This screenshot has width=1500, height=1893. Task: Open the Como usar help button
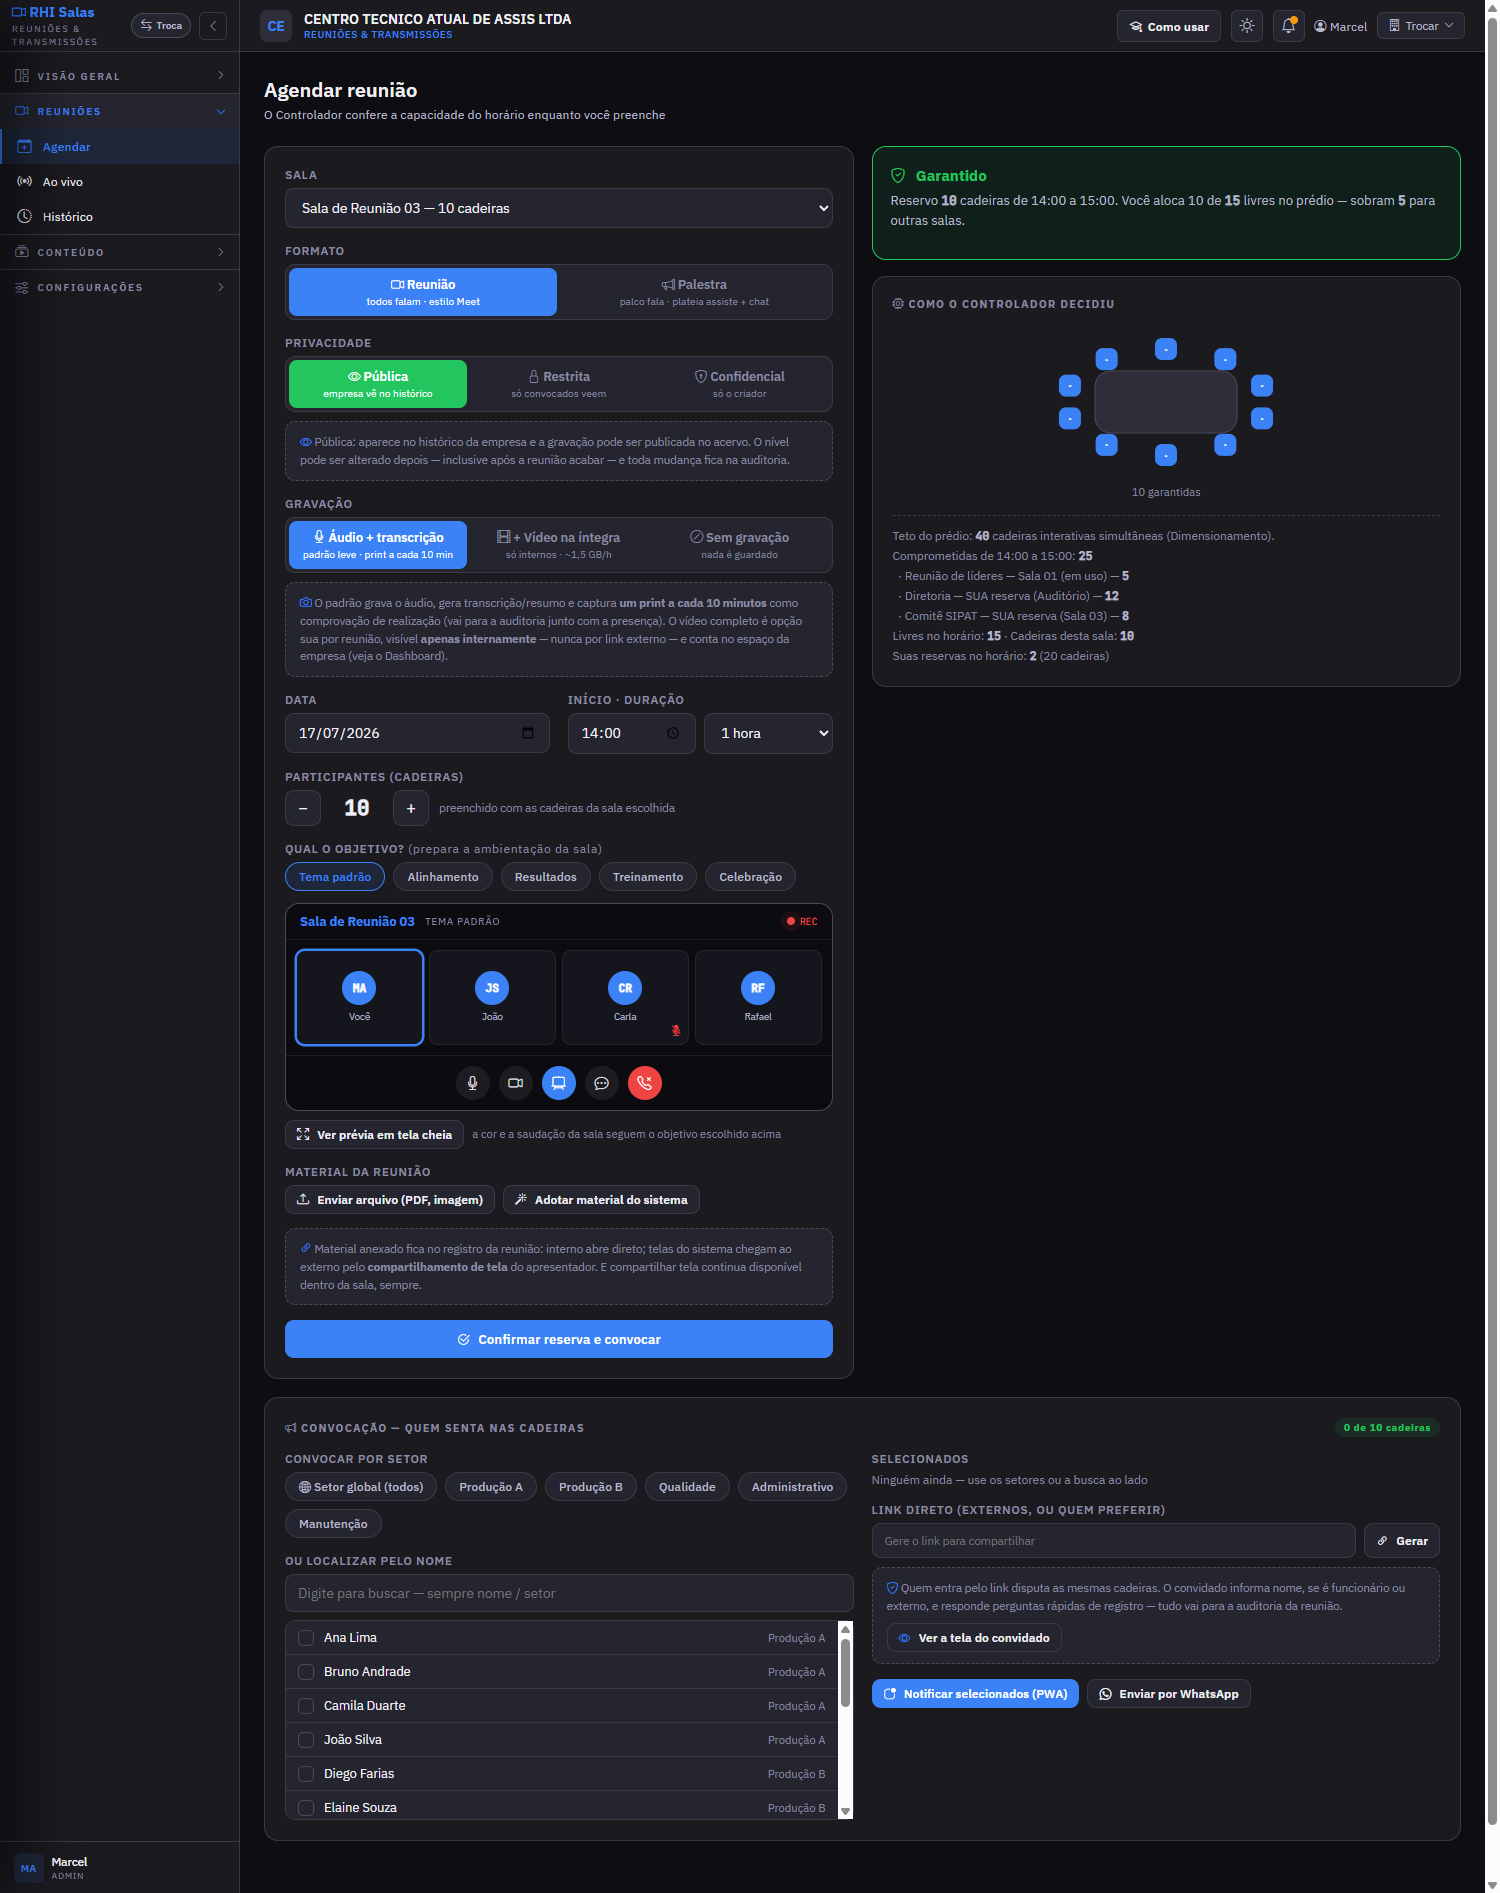point(1169,26)
